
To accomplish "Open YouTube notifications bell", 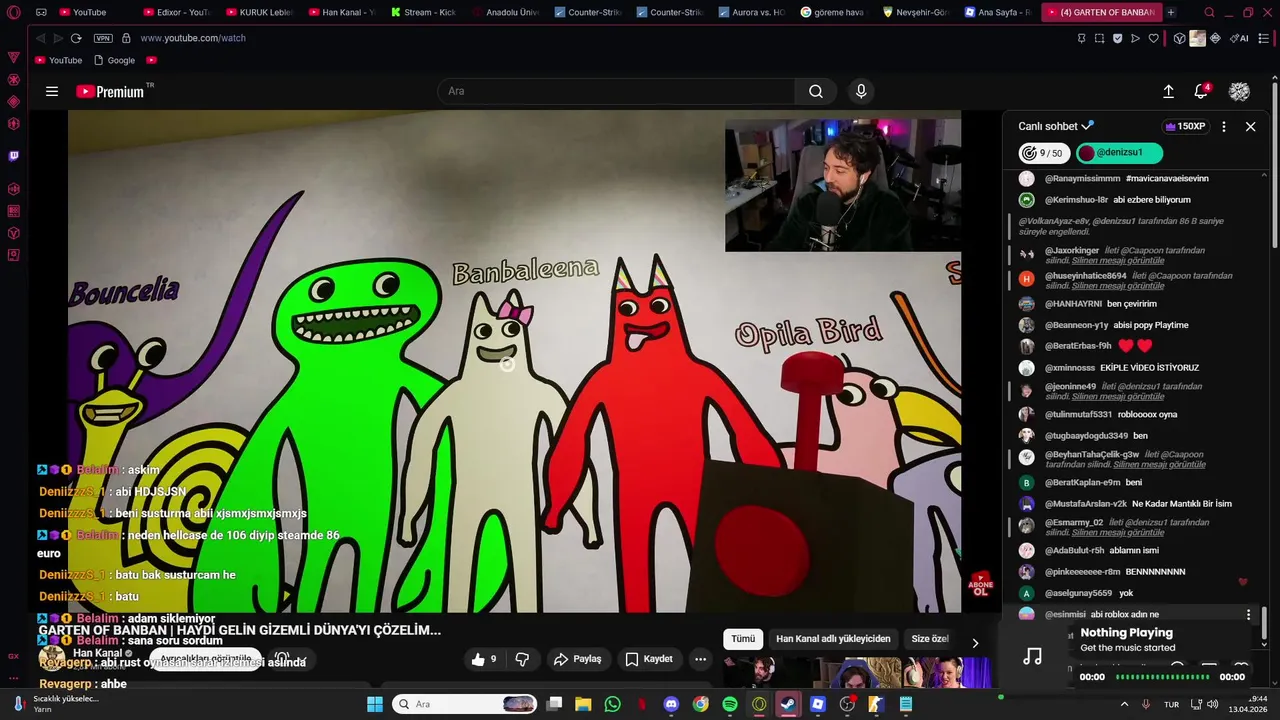I will tap(1201, 91).
